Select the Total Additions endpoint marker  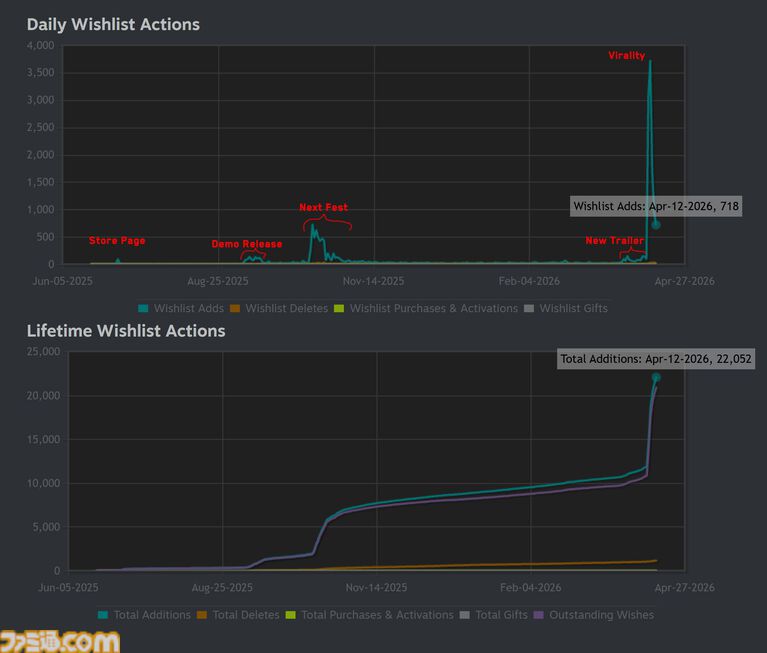tap(656, 378)
